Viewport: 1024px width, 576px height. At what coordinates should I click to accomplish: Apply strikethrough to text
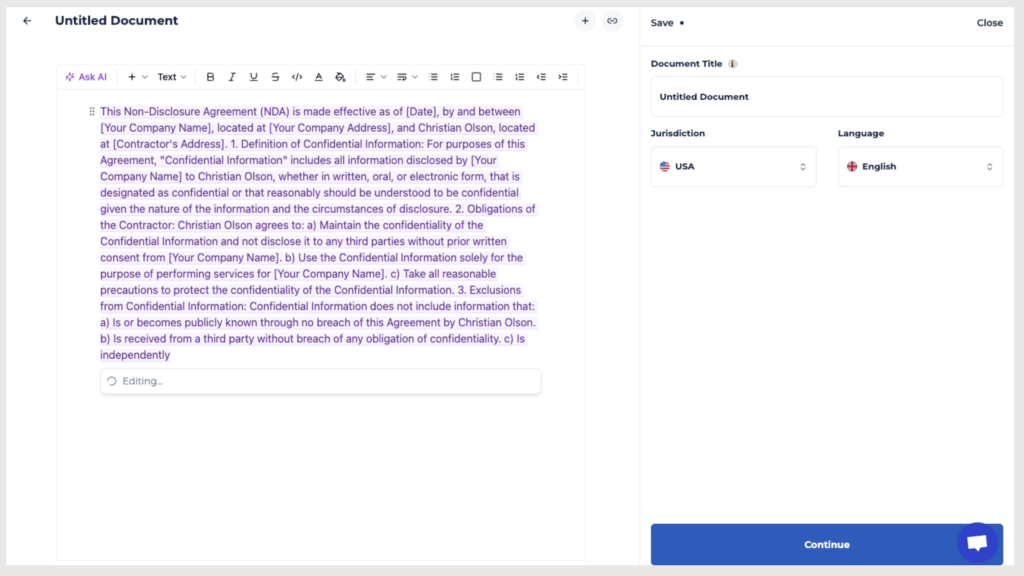(x=275, y=77)
